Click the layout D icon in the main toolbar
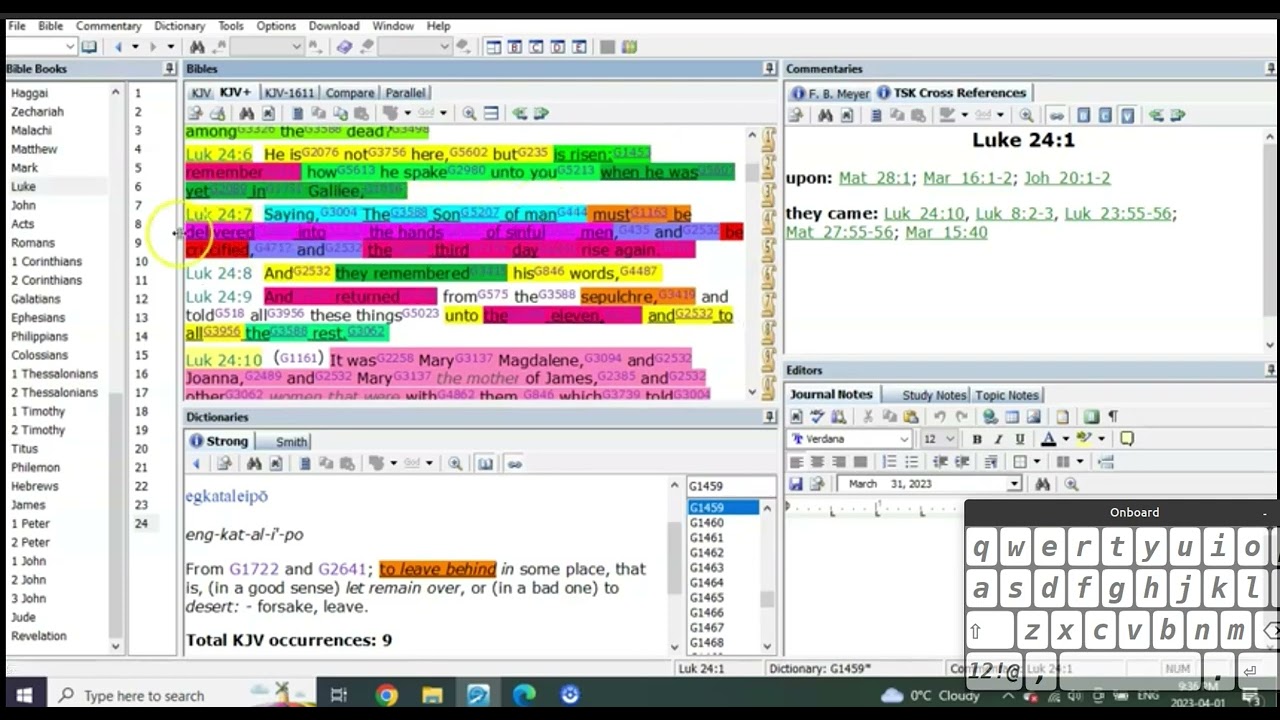Image resolution: width=1280 pixels, height=720 pixels. [557, 47]
